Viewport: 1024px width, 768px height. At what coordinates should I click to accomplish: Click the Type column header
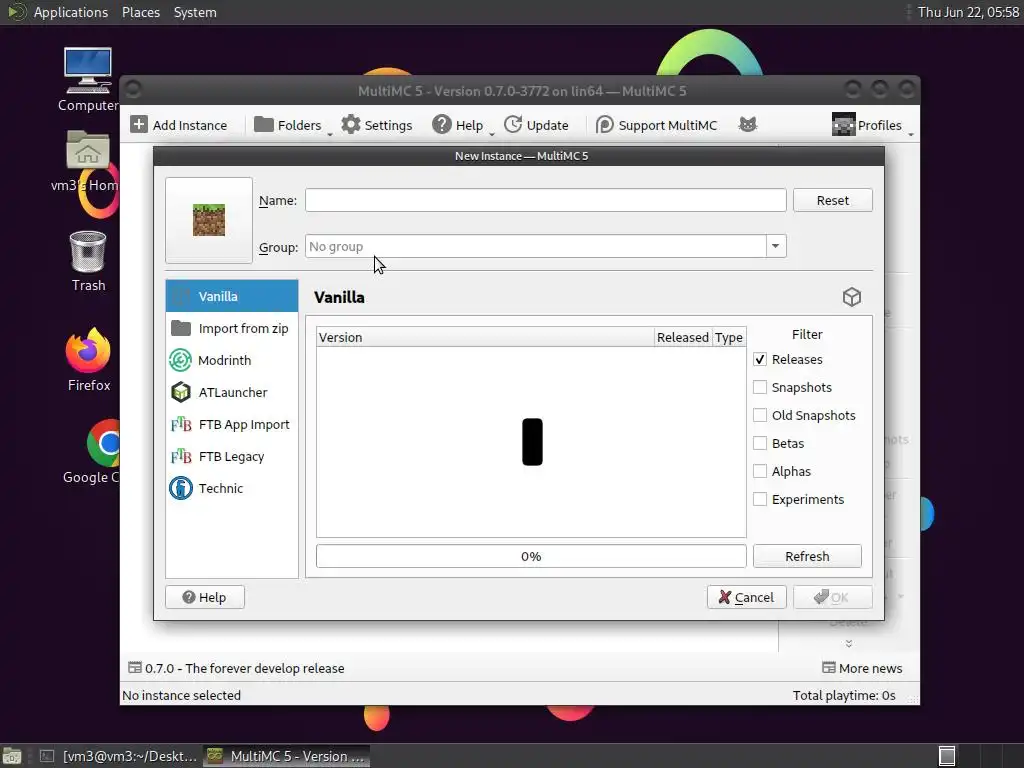point(729,337)
